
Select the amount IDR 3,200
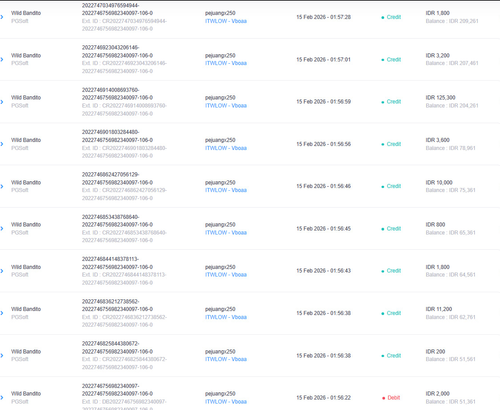(x=437, y=55)
